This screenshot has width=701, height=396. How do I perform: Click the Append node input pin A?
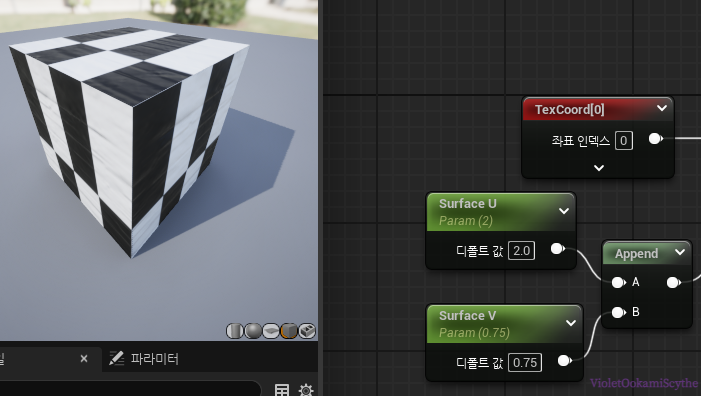(618, 282)
